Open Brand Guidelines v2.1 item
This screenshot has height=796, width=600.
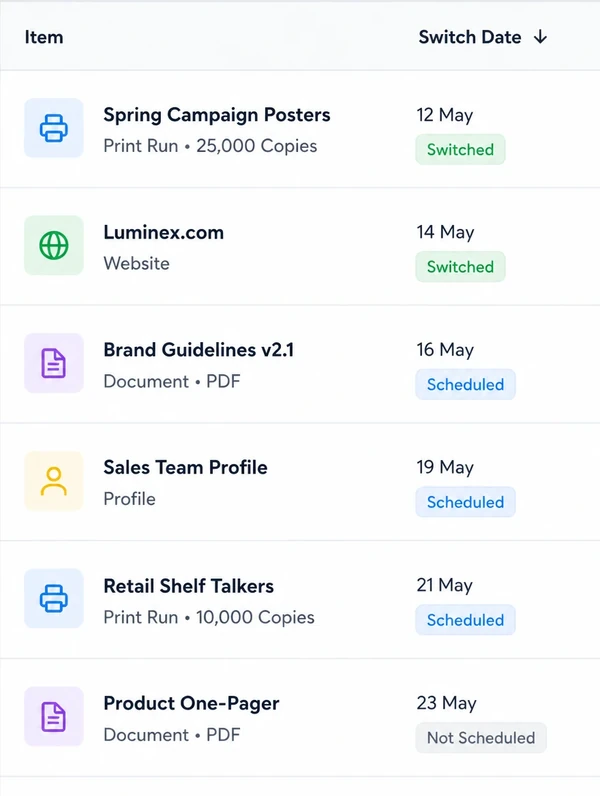click(x=198, y=350)
